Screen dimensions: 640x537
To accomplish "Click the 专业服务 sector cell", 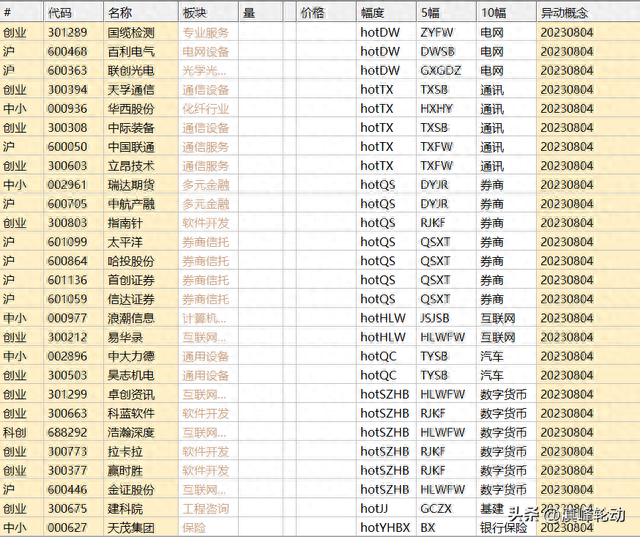I will (205, 32).
